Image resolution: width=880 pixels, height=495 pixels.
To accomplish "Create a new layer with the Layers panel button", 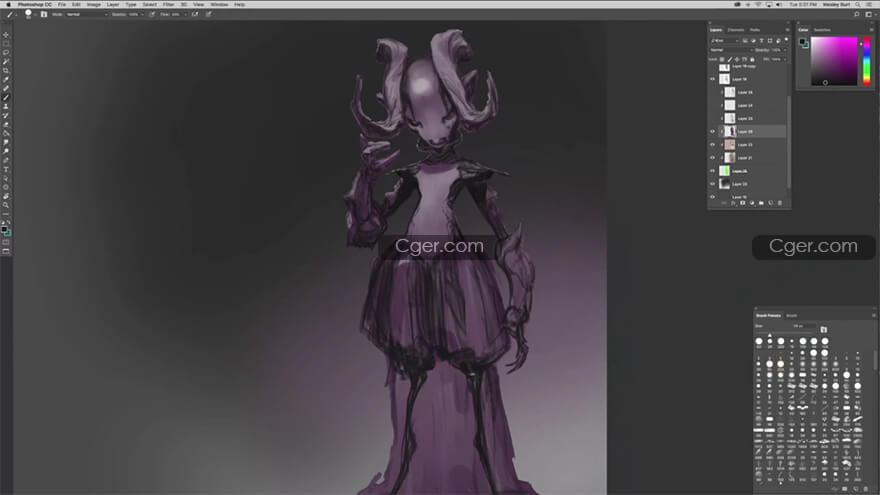I will (x=771, y=203).
